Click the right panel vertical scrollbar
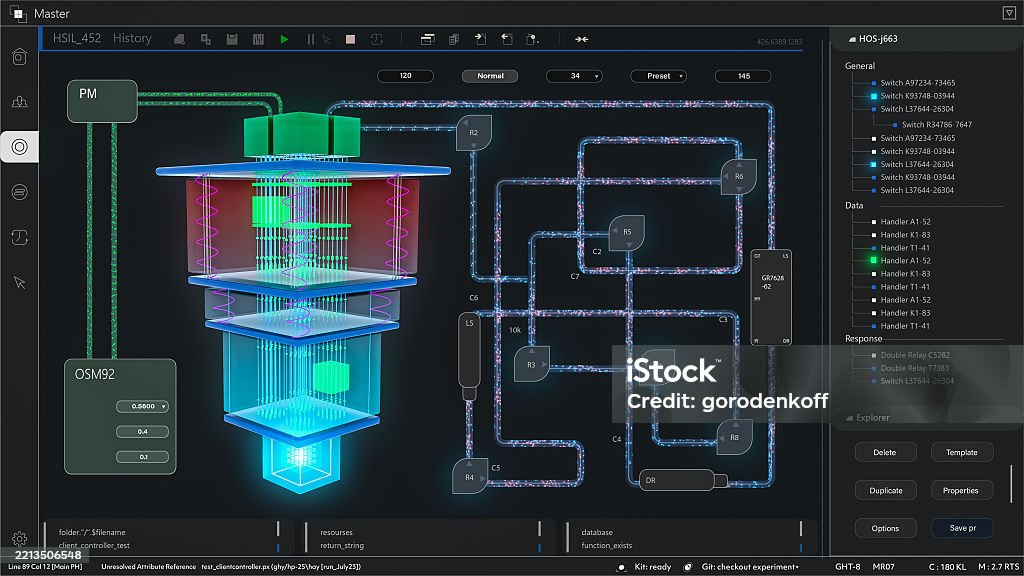 point(1011,483)
